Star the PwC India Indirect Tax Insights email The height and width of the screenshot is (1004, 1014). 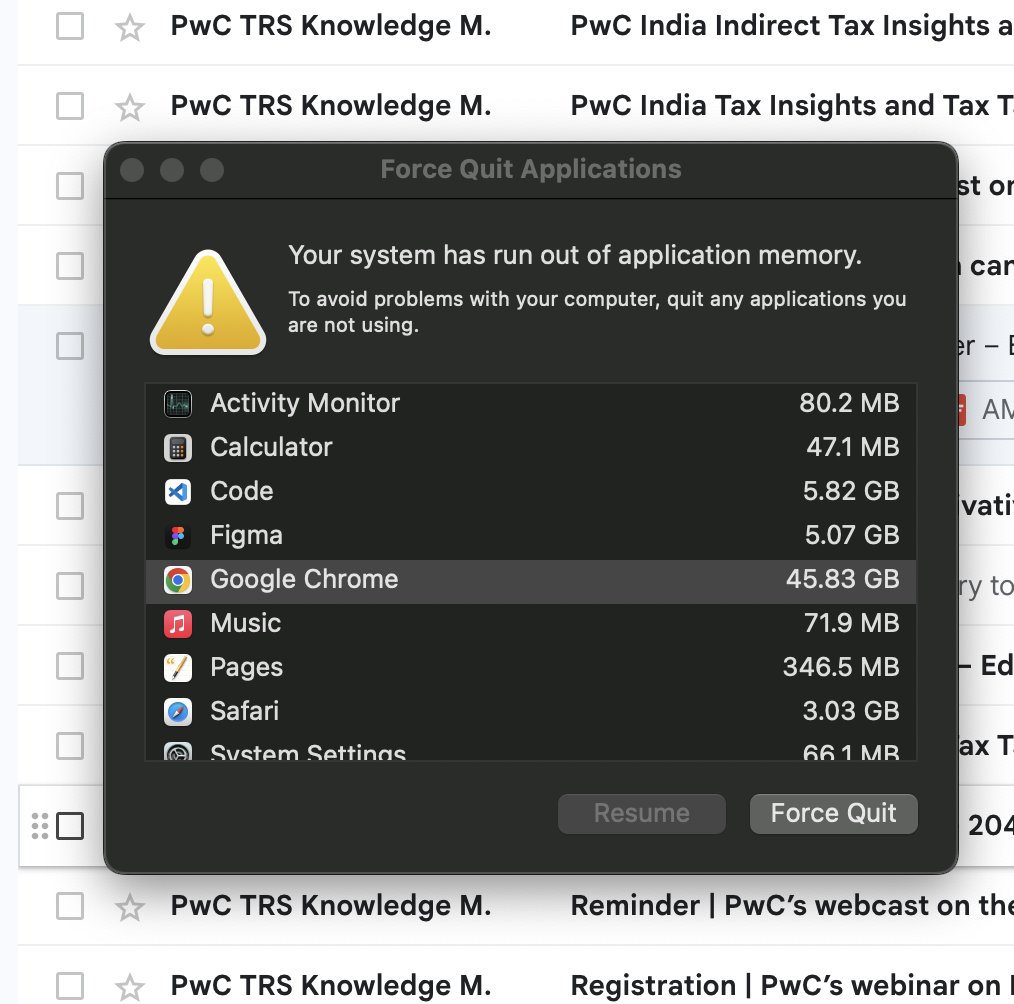pos(129,27)
